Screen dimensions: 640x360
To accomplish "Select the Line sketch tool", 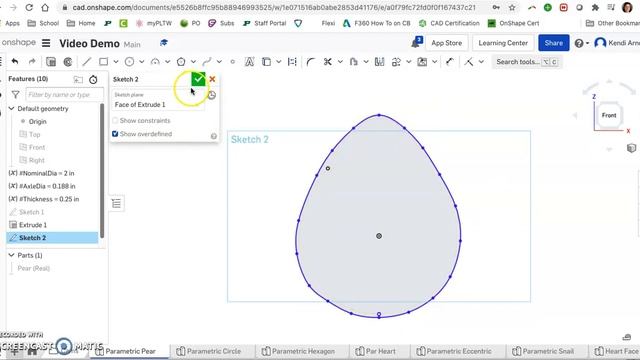I will tap(87, 62).
